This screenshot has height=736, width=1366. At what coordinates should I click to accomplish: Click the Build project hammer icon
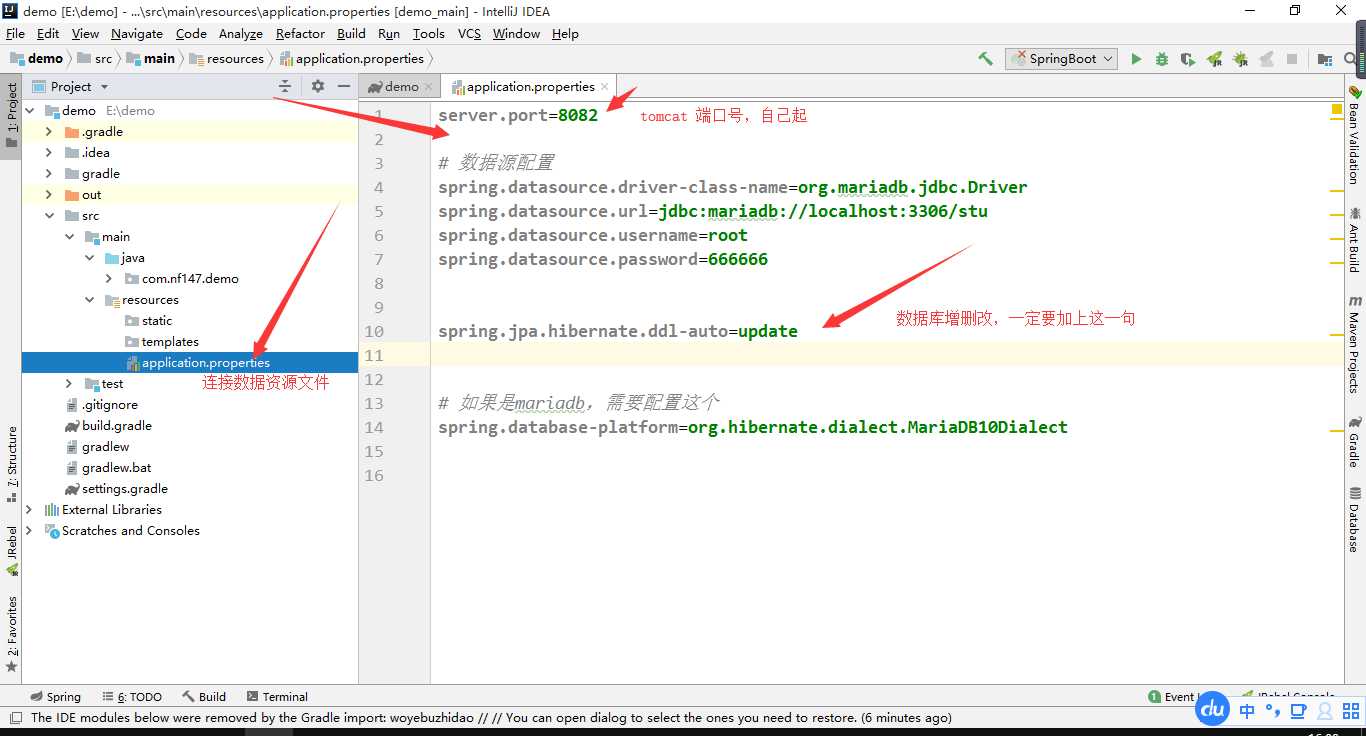tap(985, 59)
